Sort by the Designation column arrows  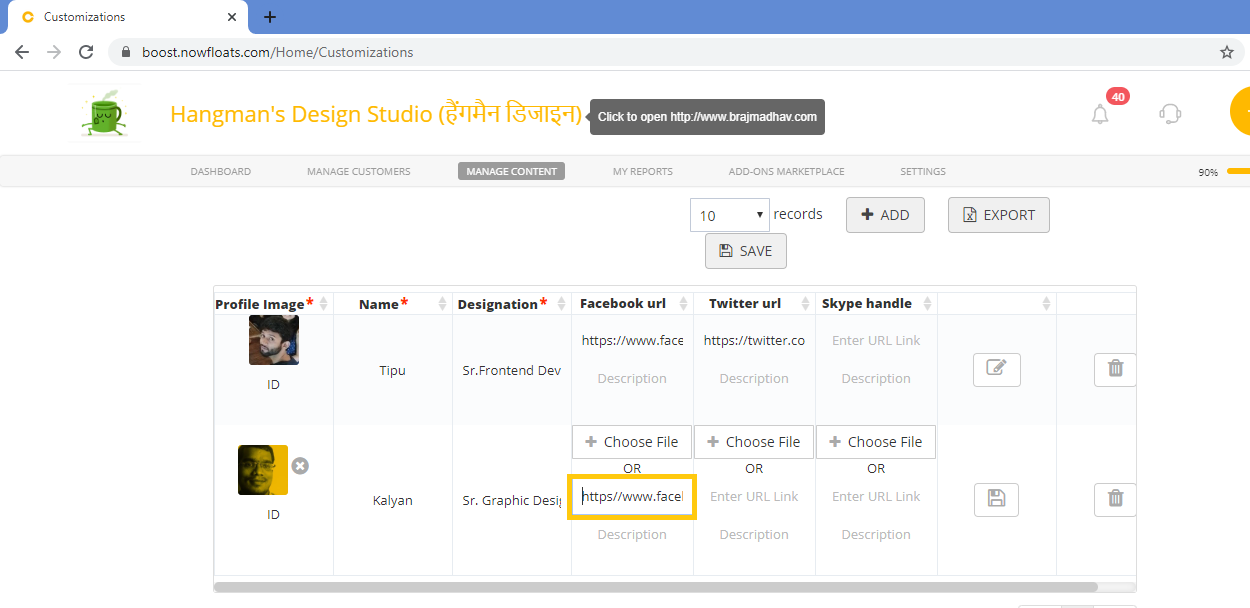[x=562, y=304]
